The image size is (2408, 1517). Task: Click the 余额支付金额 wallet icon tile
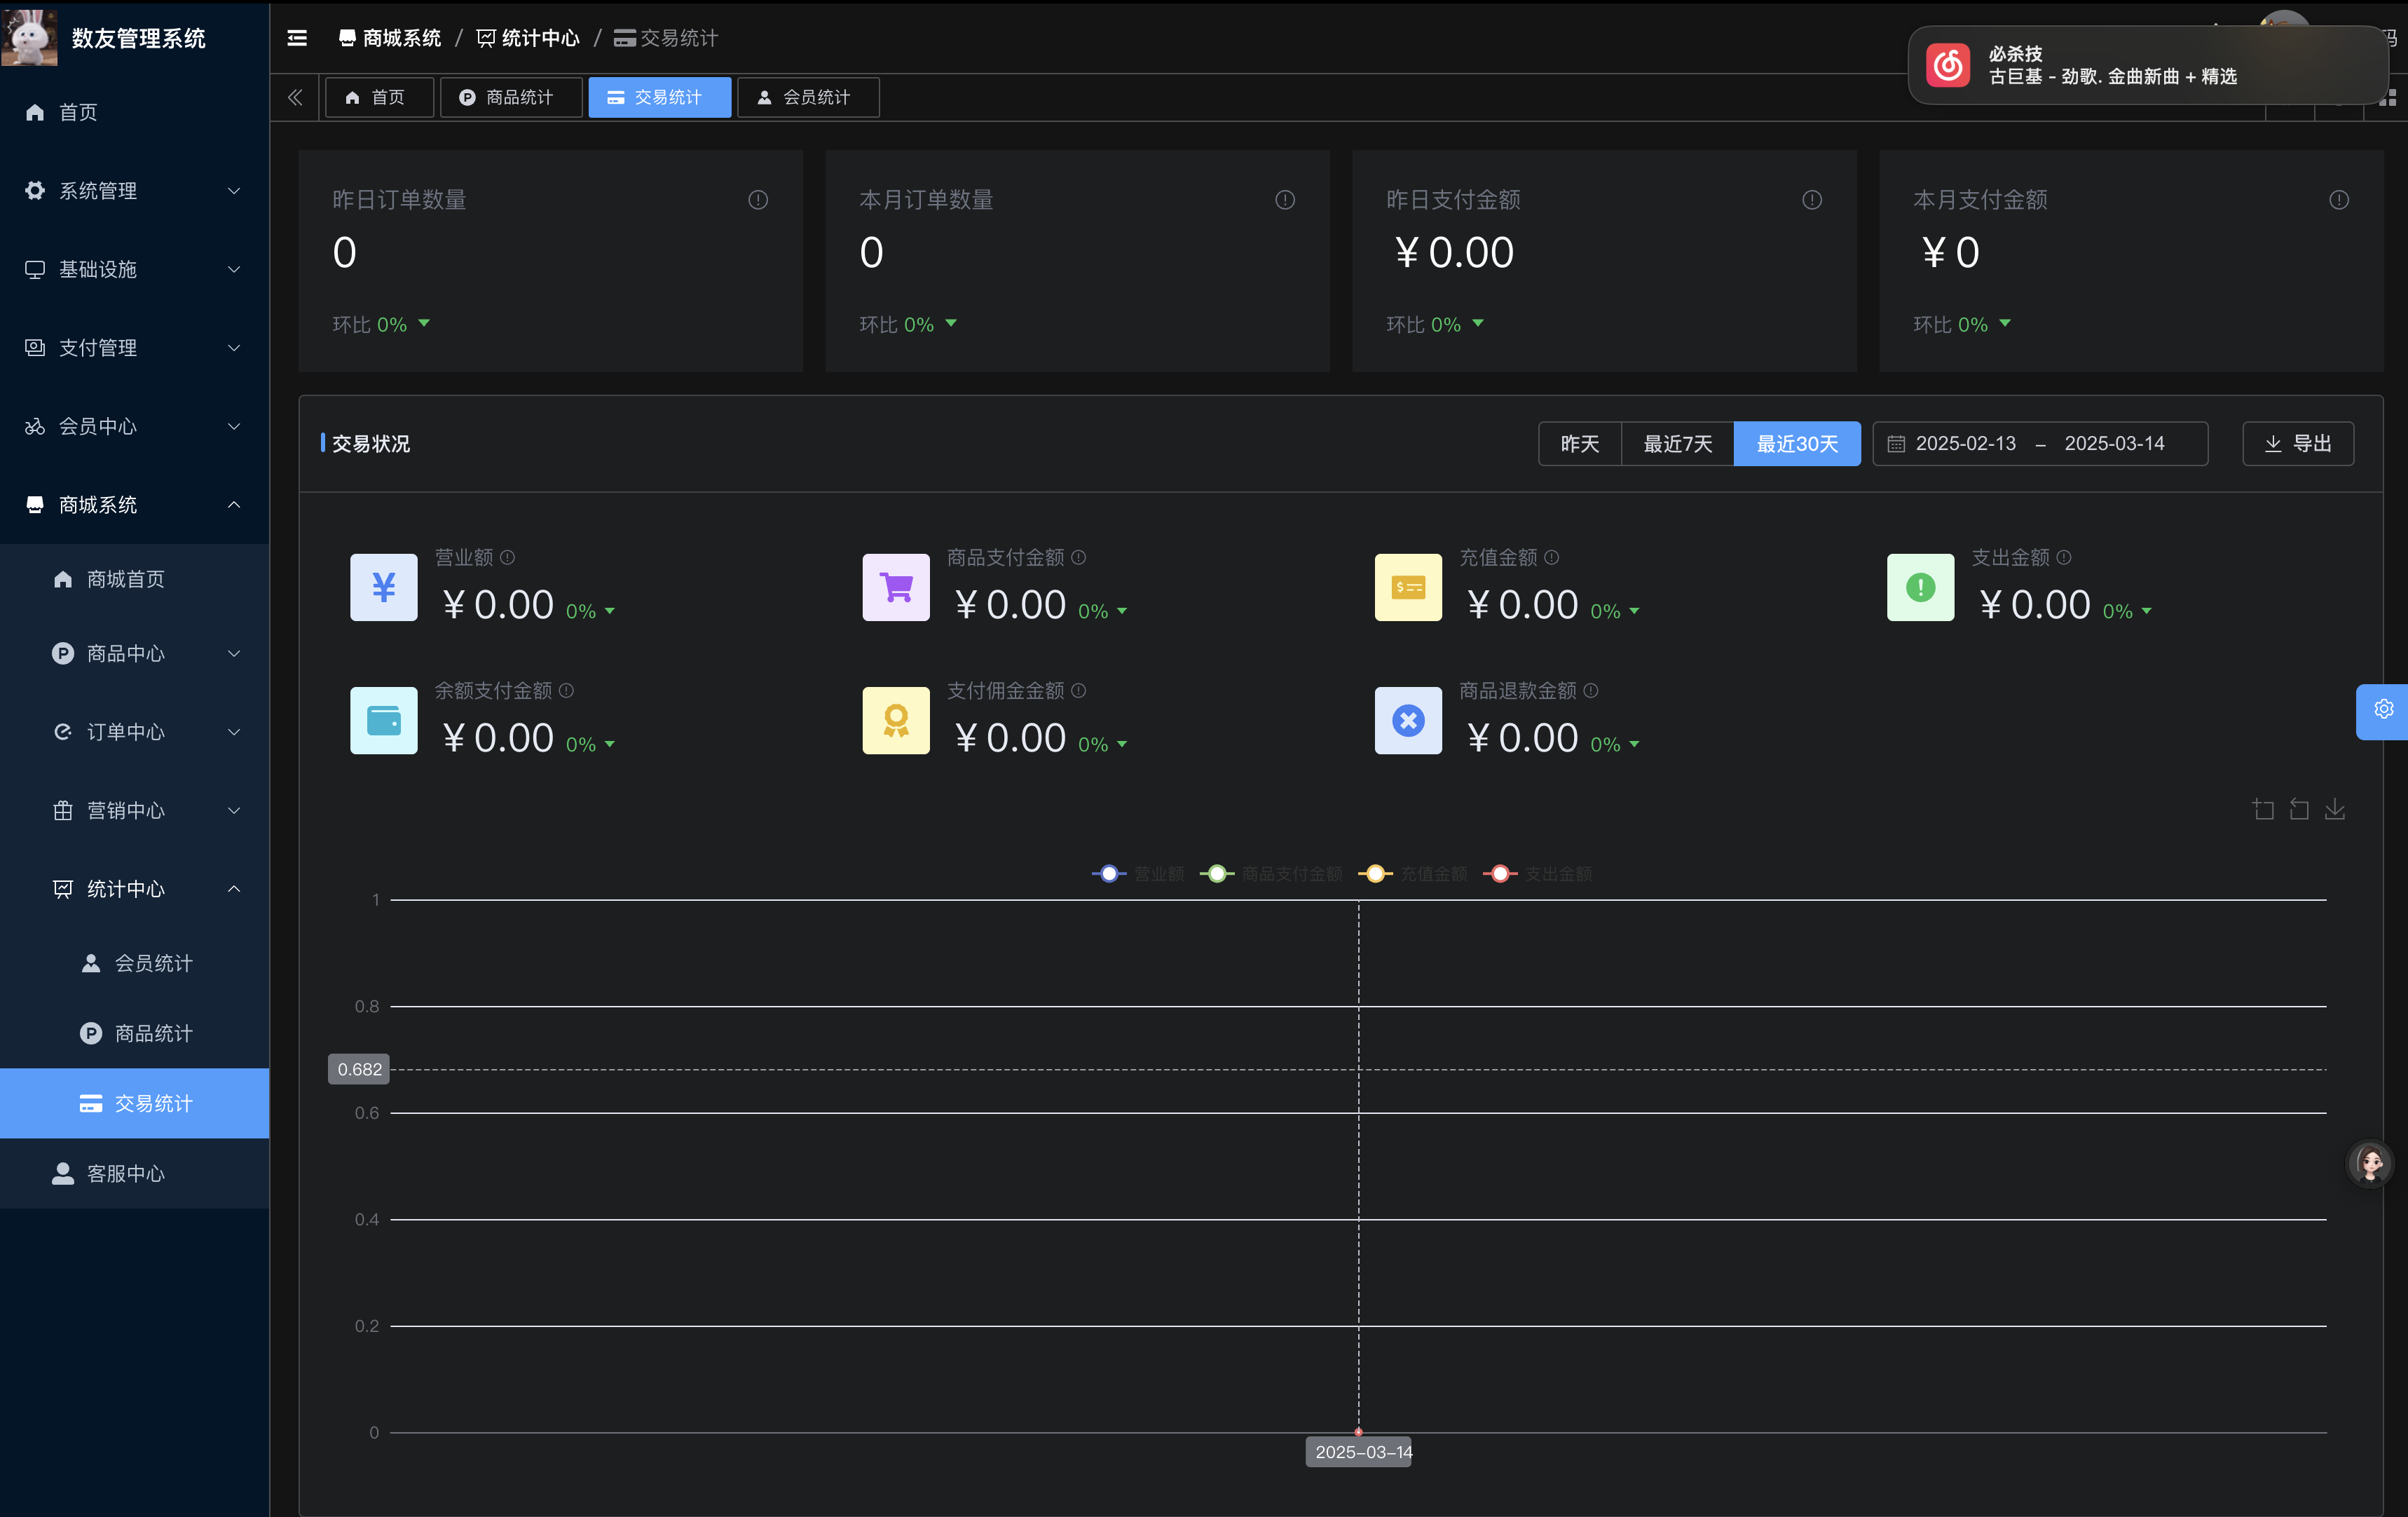(384, 720)
